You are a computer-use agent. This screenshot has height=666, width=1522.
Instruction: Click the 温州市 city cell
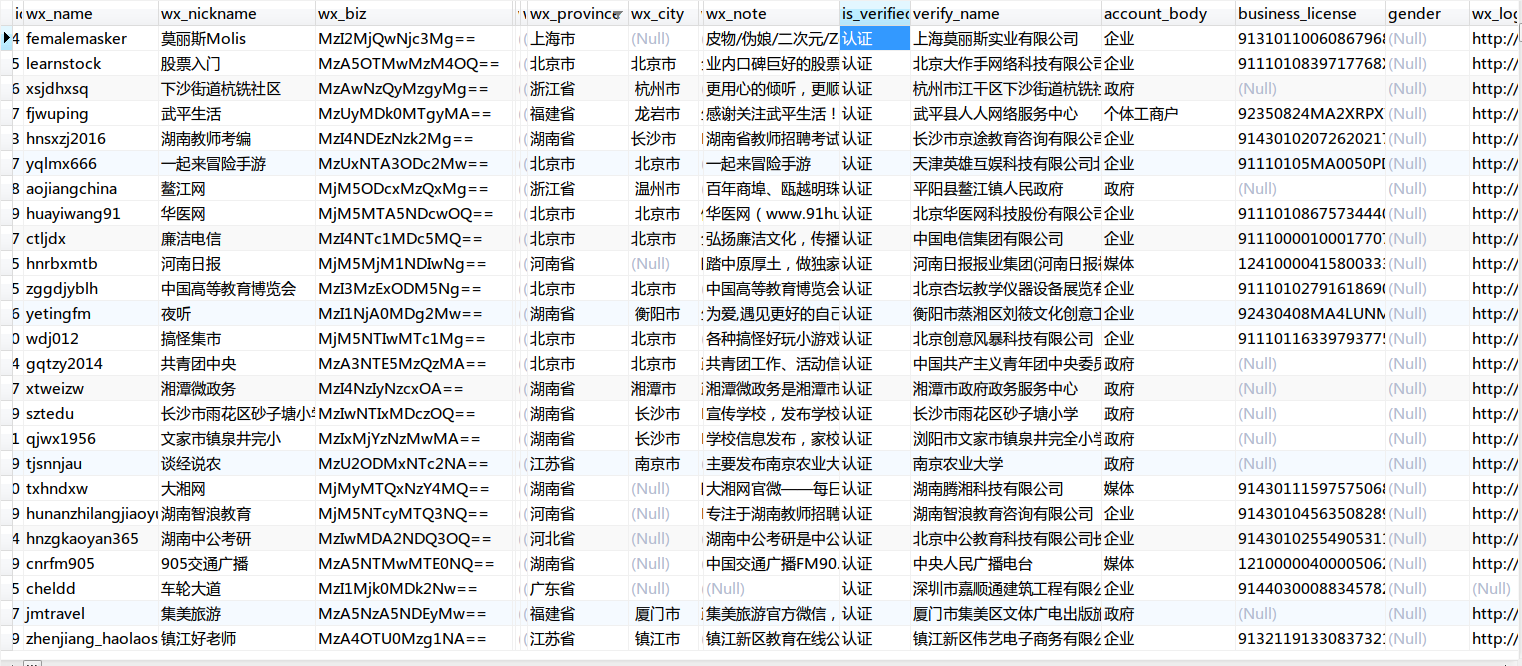click(x=662, y=189)
